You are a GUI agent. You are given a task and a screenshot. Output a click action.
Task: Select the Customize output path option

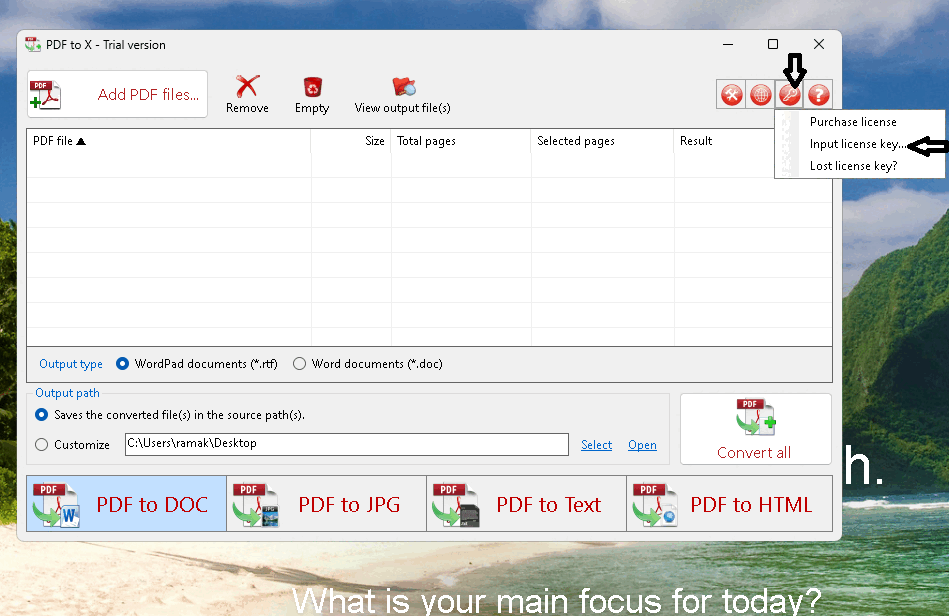coord(42,445)
